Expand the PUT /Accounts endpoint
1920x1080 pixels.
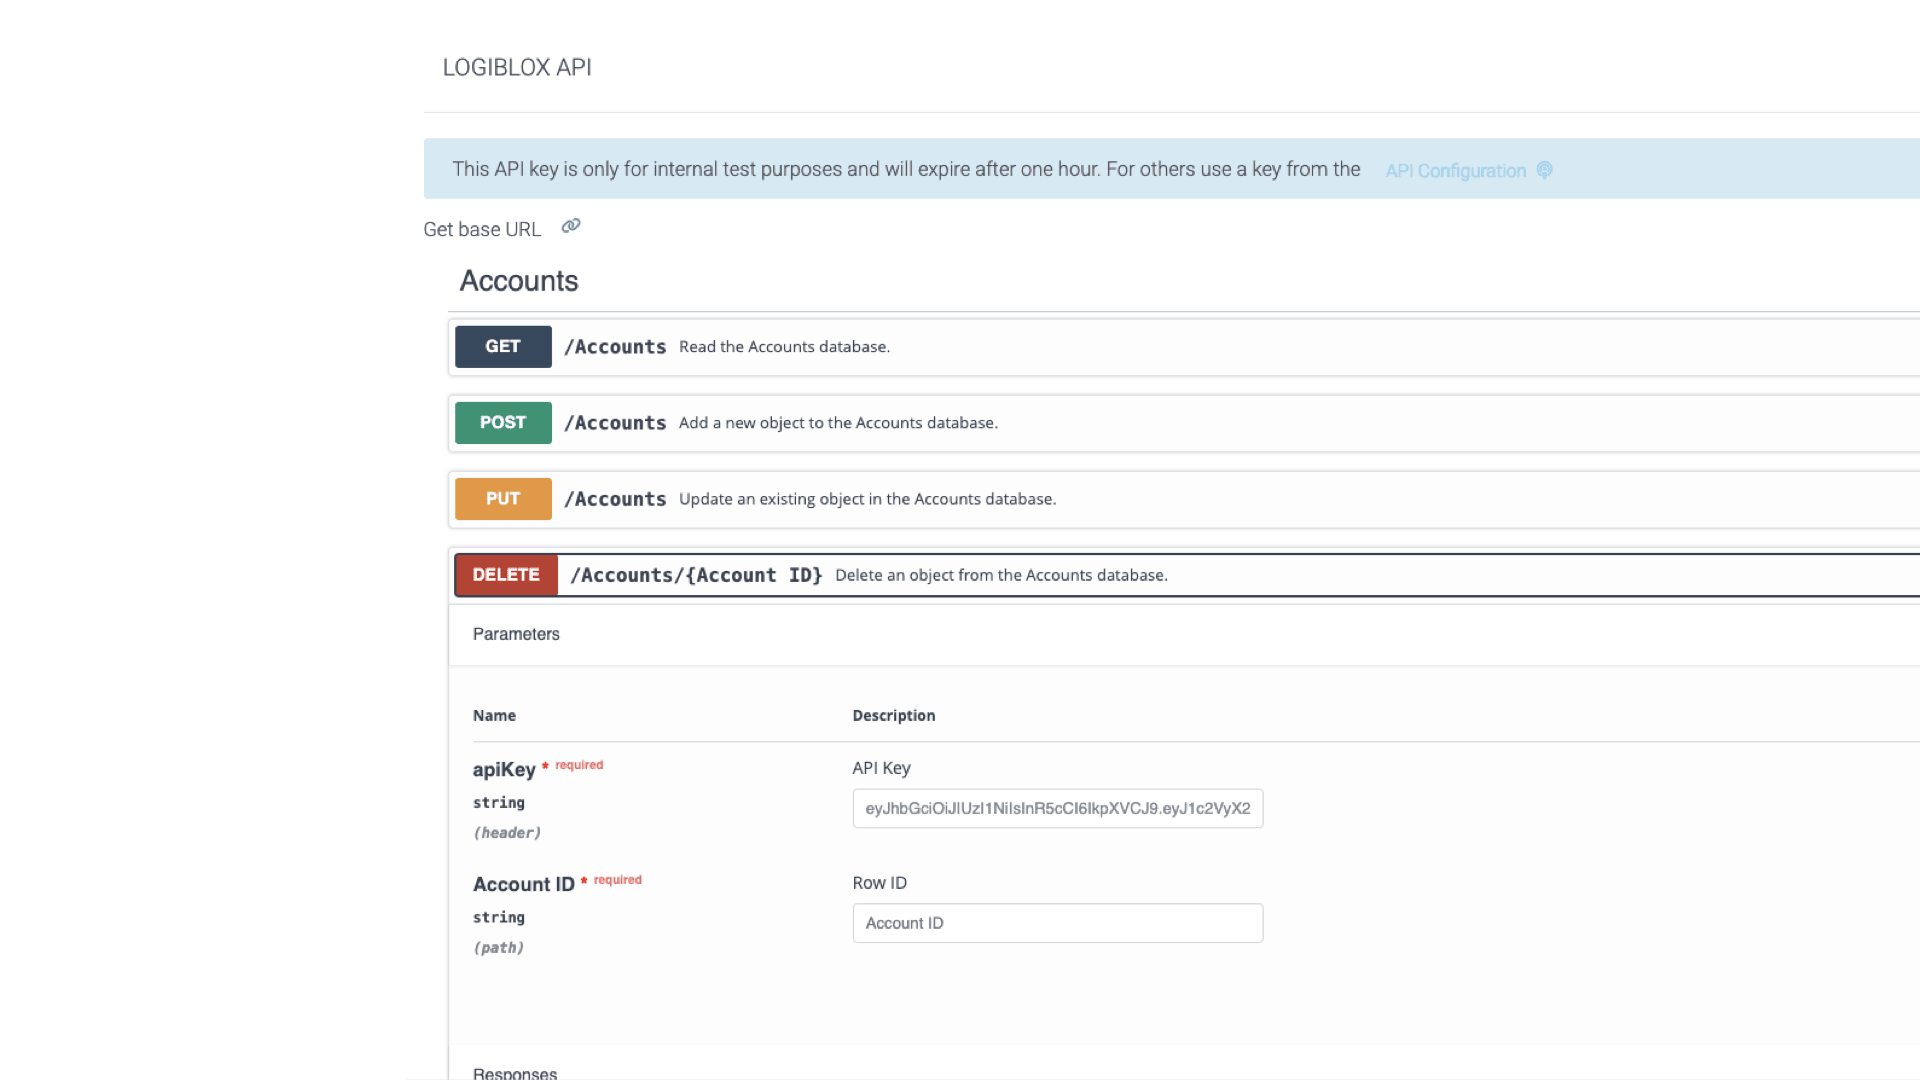900,498
